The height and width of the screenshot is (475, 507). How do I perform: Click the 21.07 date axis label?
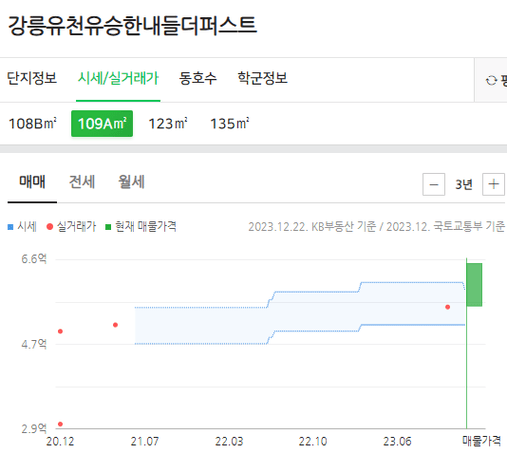(145, 442)
